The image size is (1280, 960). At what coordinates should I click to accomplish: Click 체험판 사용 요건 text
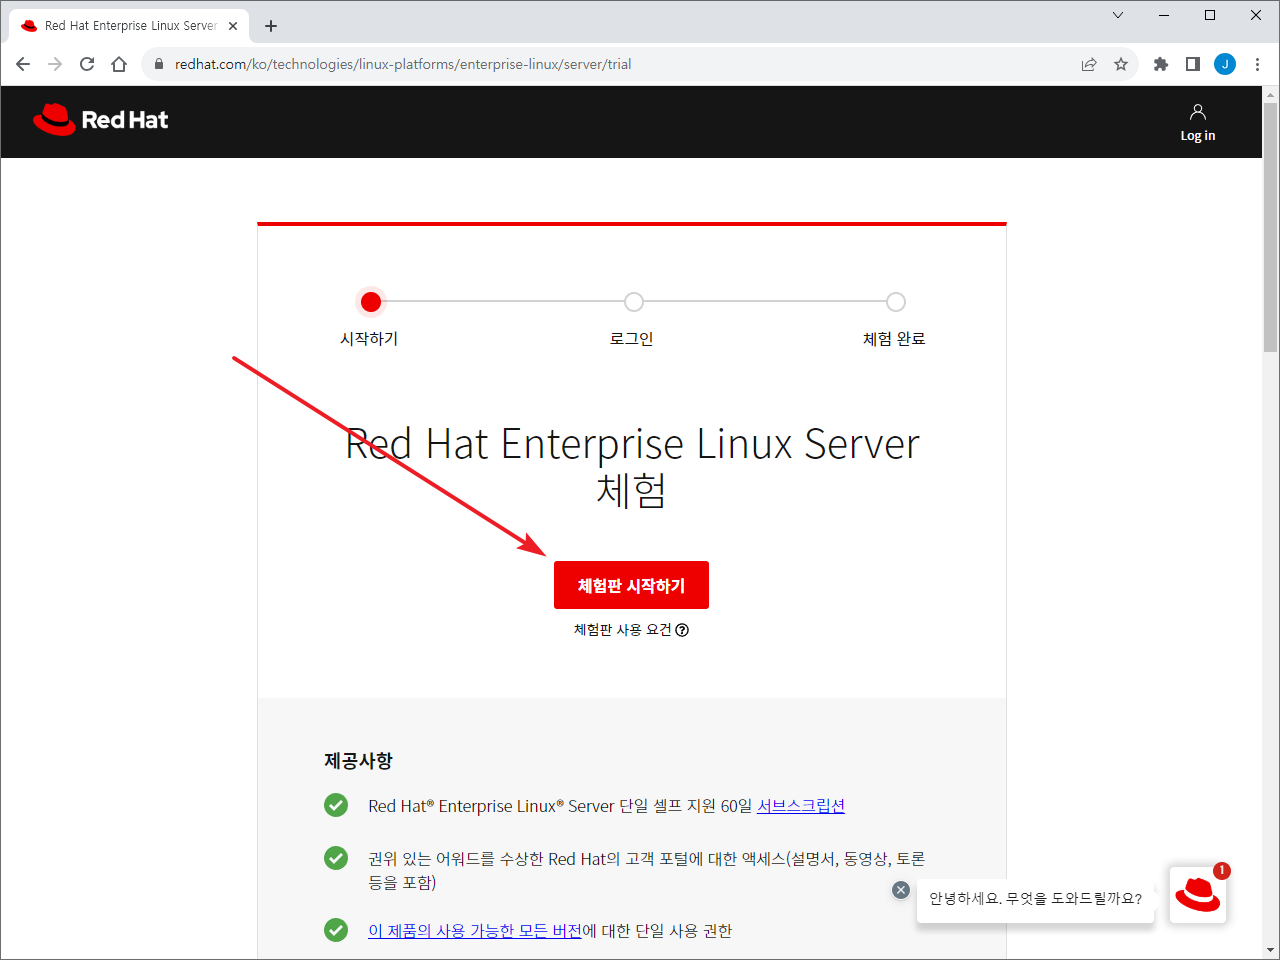tap(622, 630)
